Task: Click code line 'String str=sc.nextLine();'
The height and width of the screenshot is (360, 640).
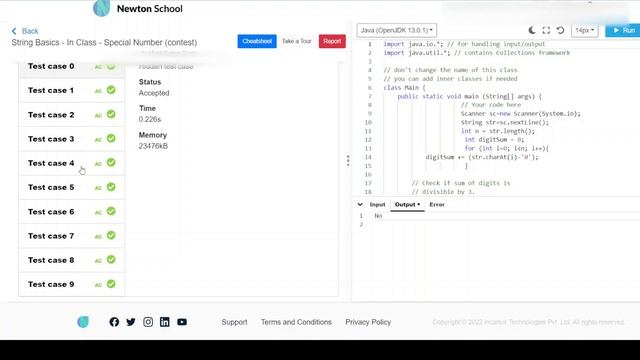Action: [x=505, y=122]
